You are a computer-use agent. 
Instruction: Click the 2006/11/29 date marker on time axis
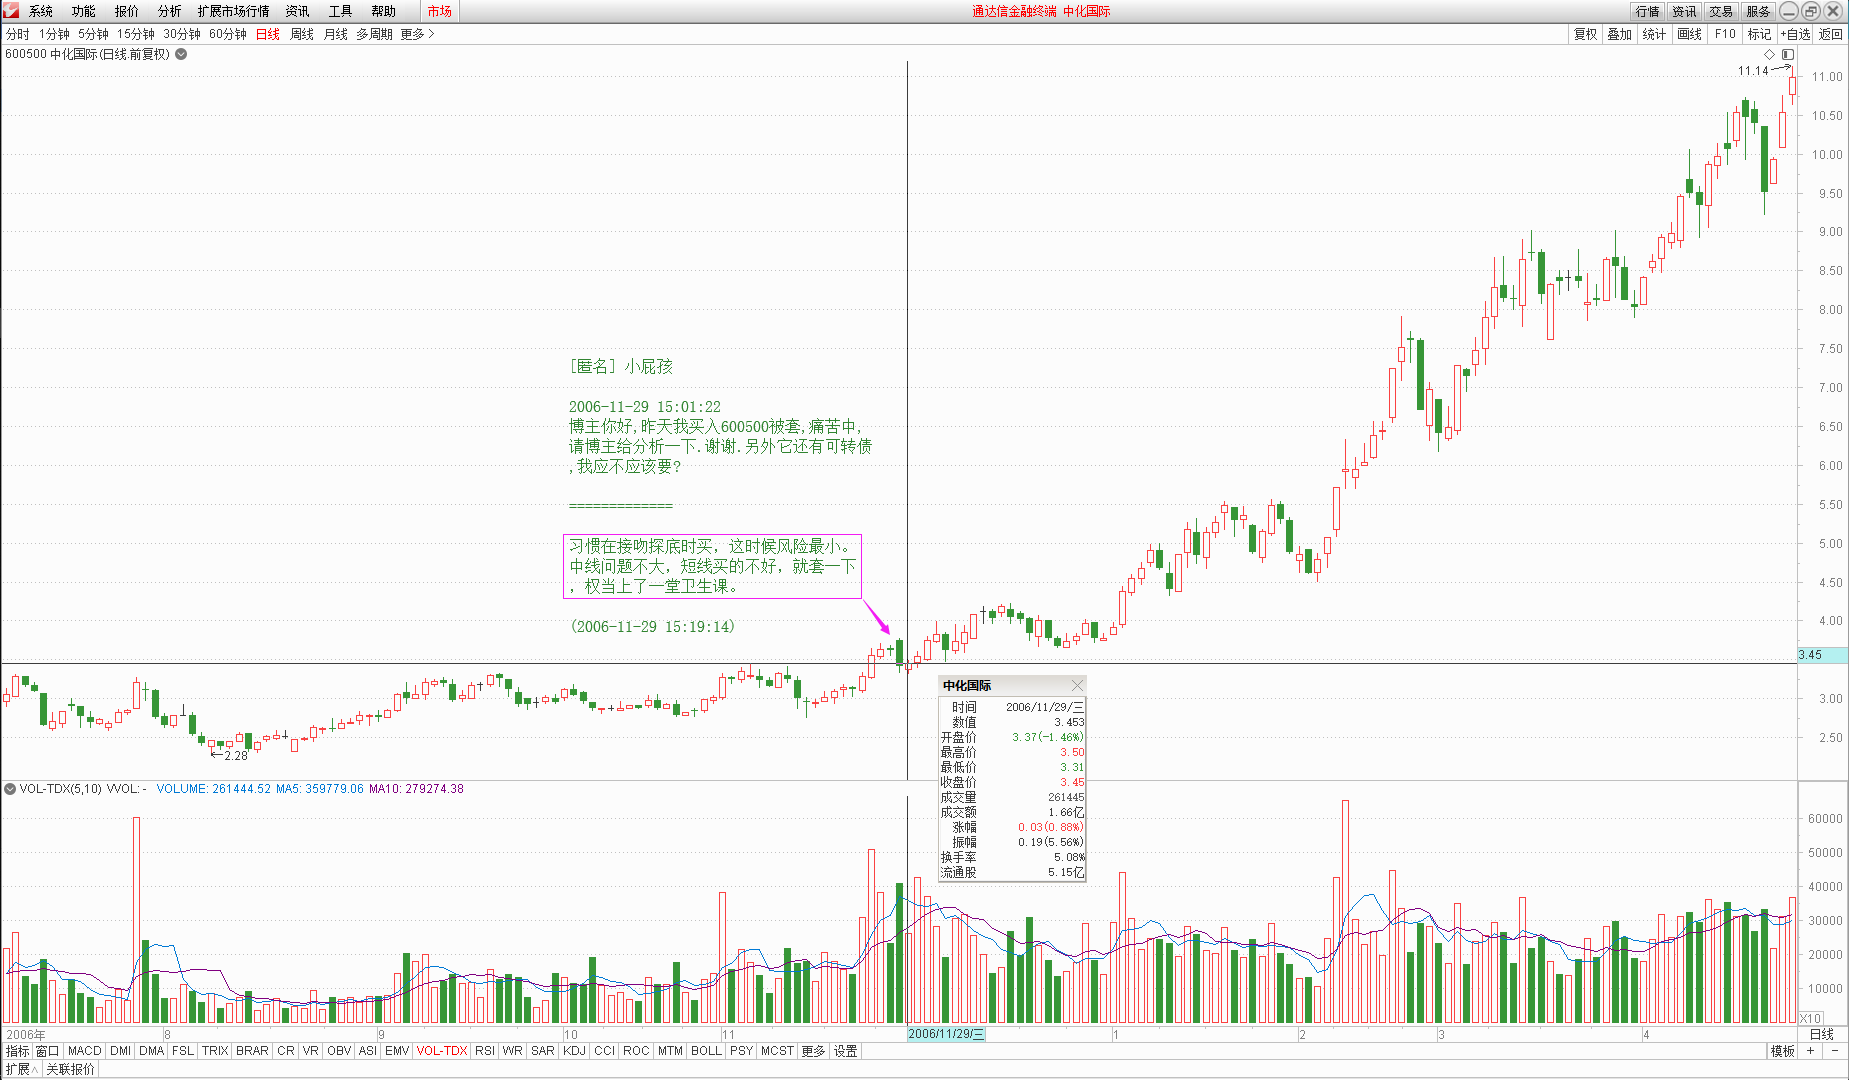[x=946, y=1034]
